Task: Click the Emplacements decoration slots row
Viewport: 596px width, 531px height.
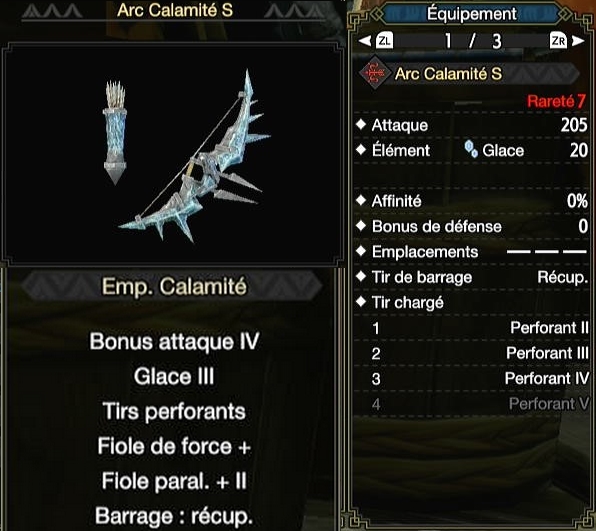Action: (x=471, y=252)
